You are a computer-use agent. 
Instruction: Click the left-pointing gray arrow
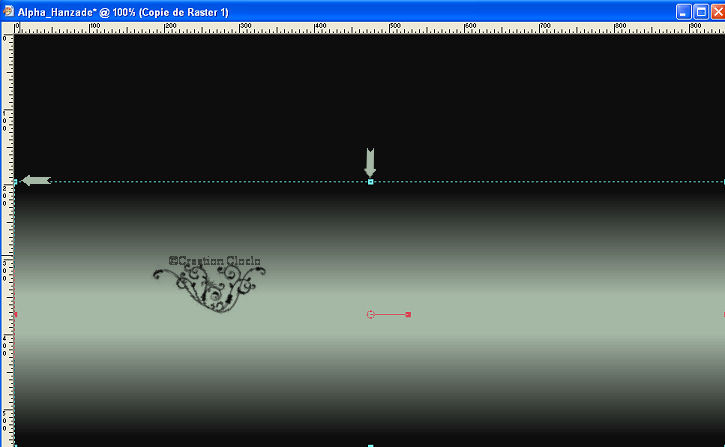[x=36, y=181]
